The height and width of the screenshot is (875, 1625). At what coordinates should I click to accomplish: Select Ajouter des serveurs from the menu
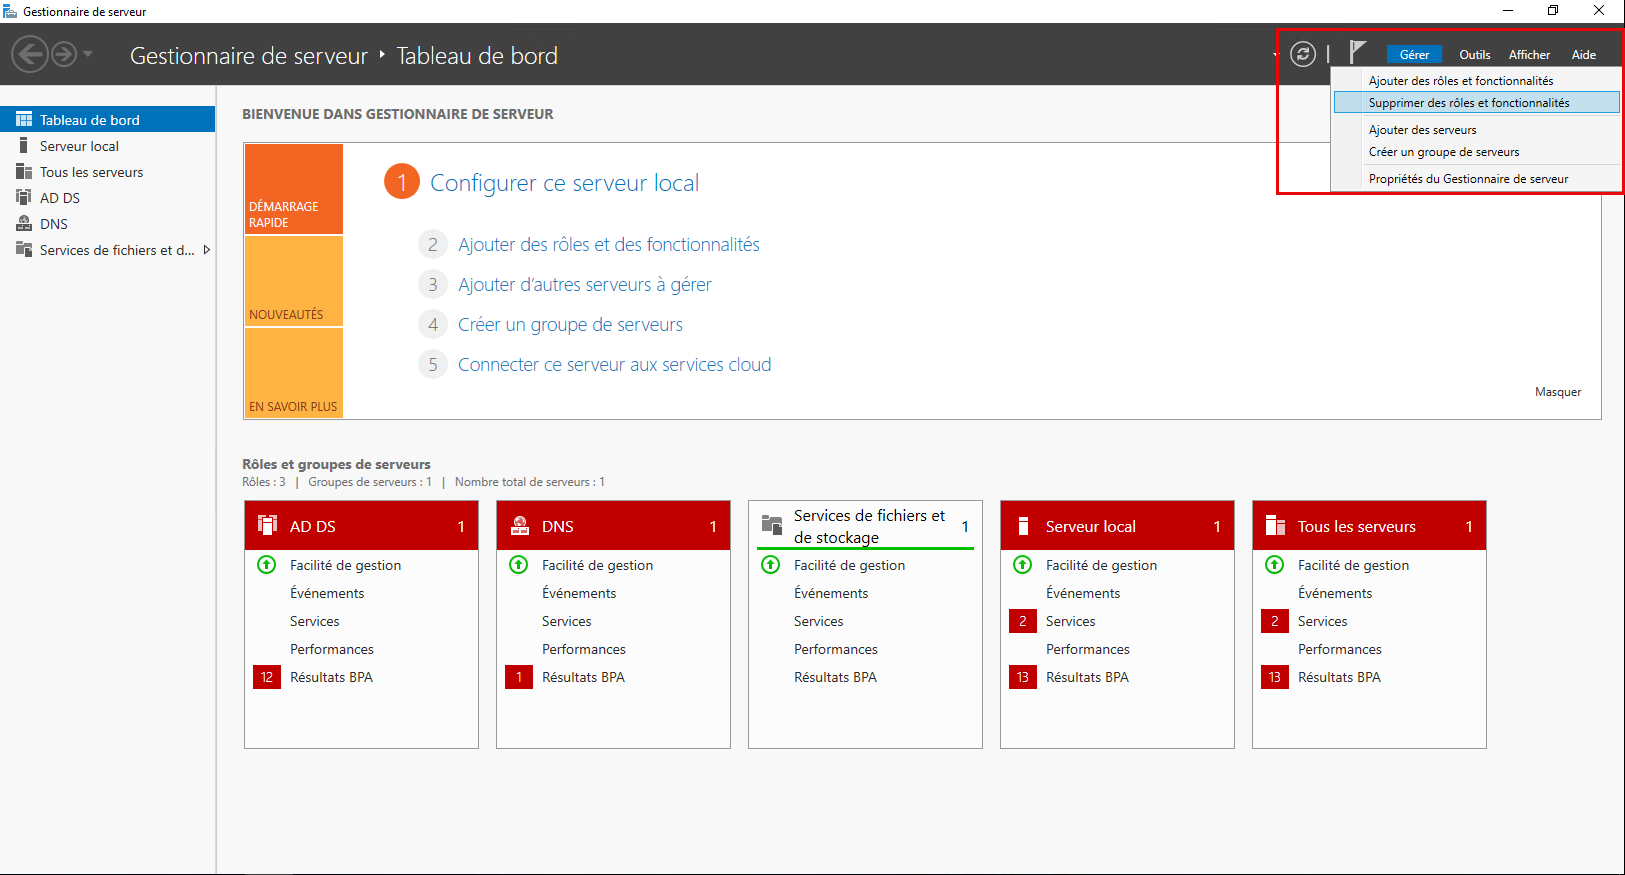coord(1476,130)
